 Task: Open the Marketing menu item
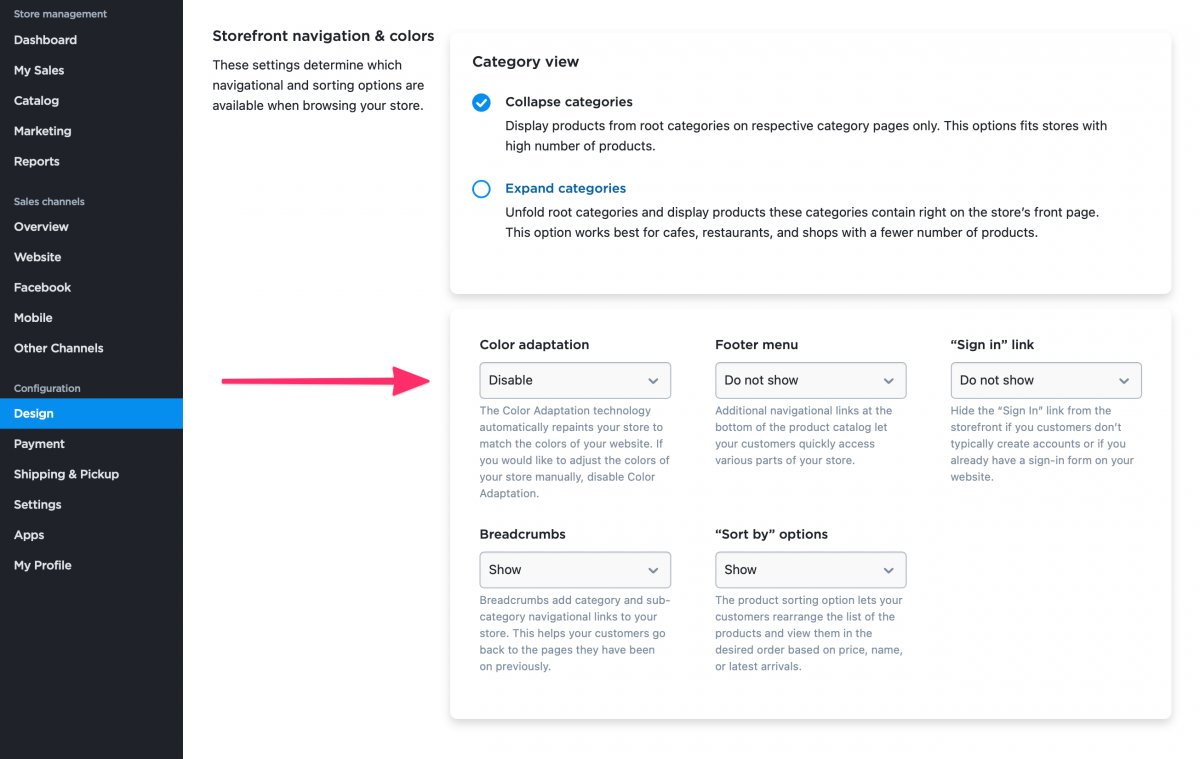pyautogui.click(x=42, y=131)
